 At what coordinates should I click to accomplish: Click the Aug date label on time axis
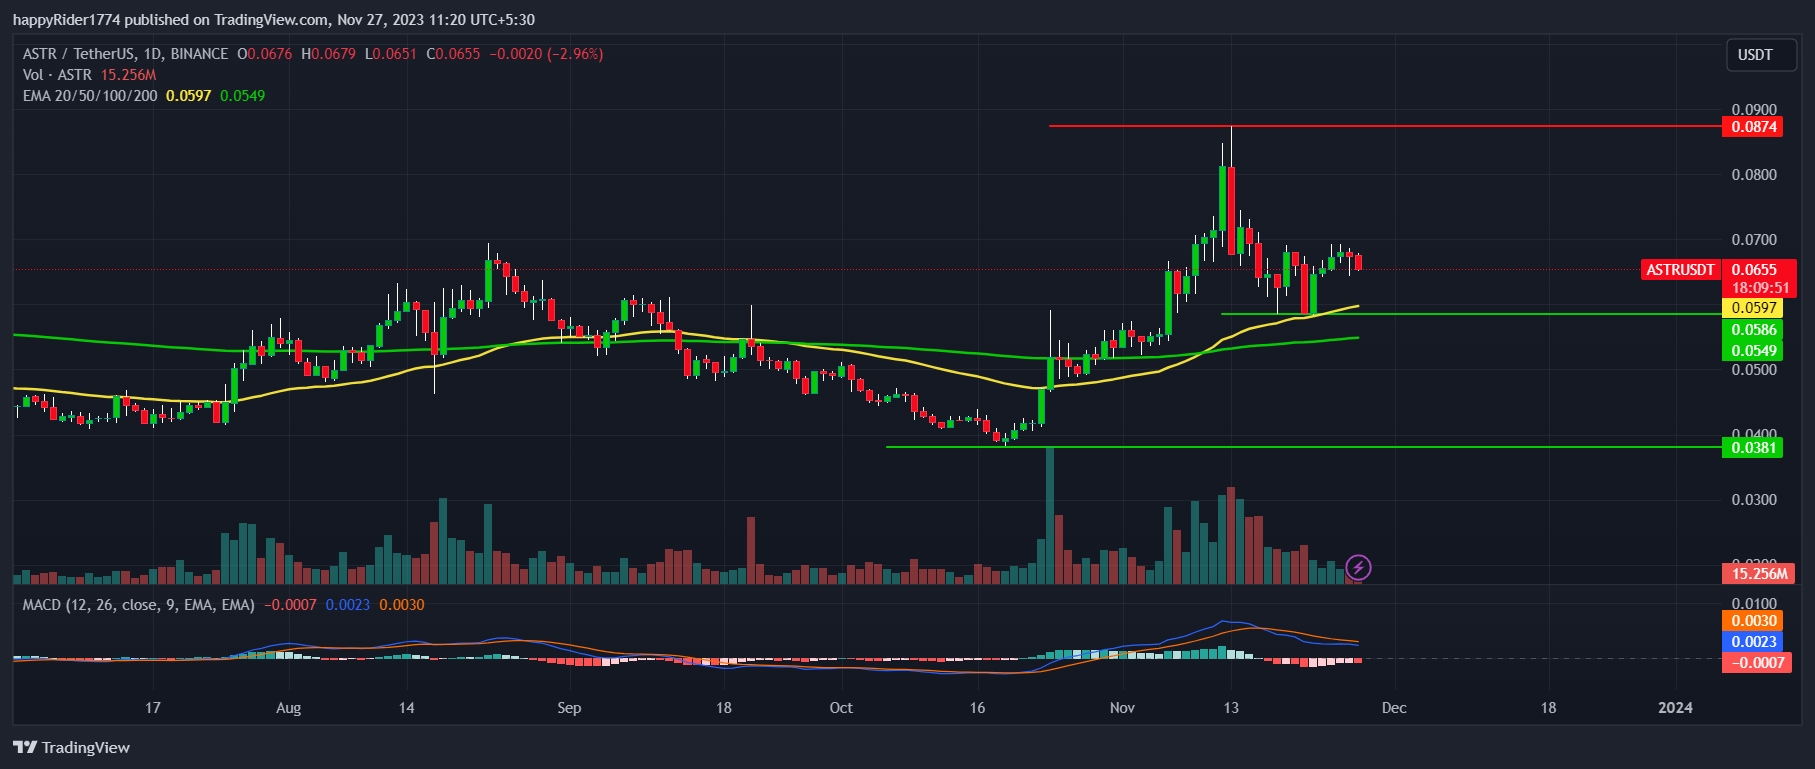click(288, 708)
